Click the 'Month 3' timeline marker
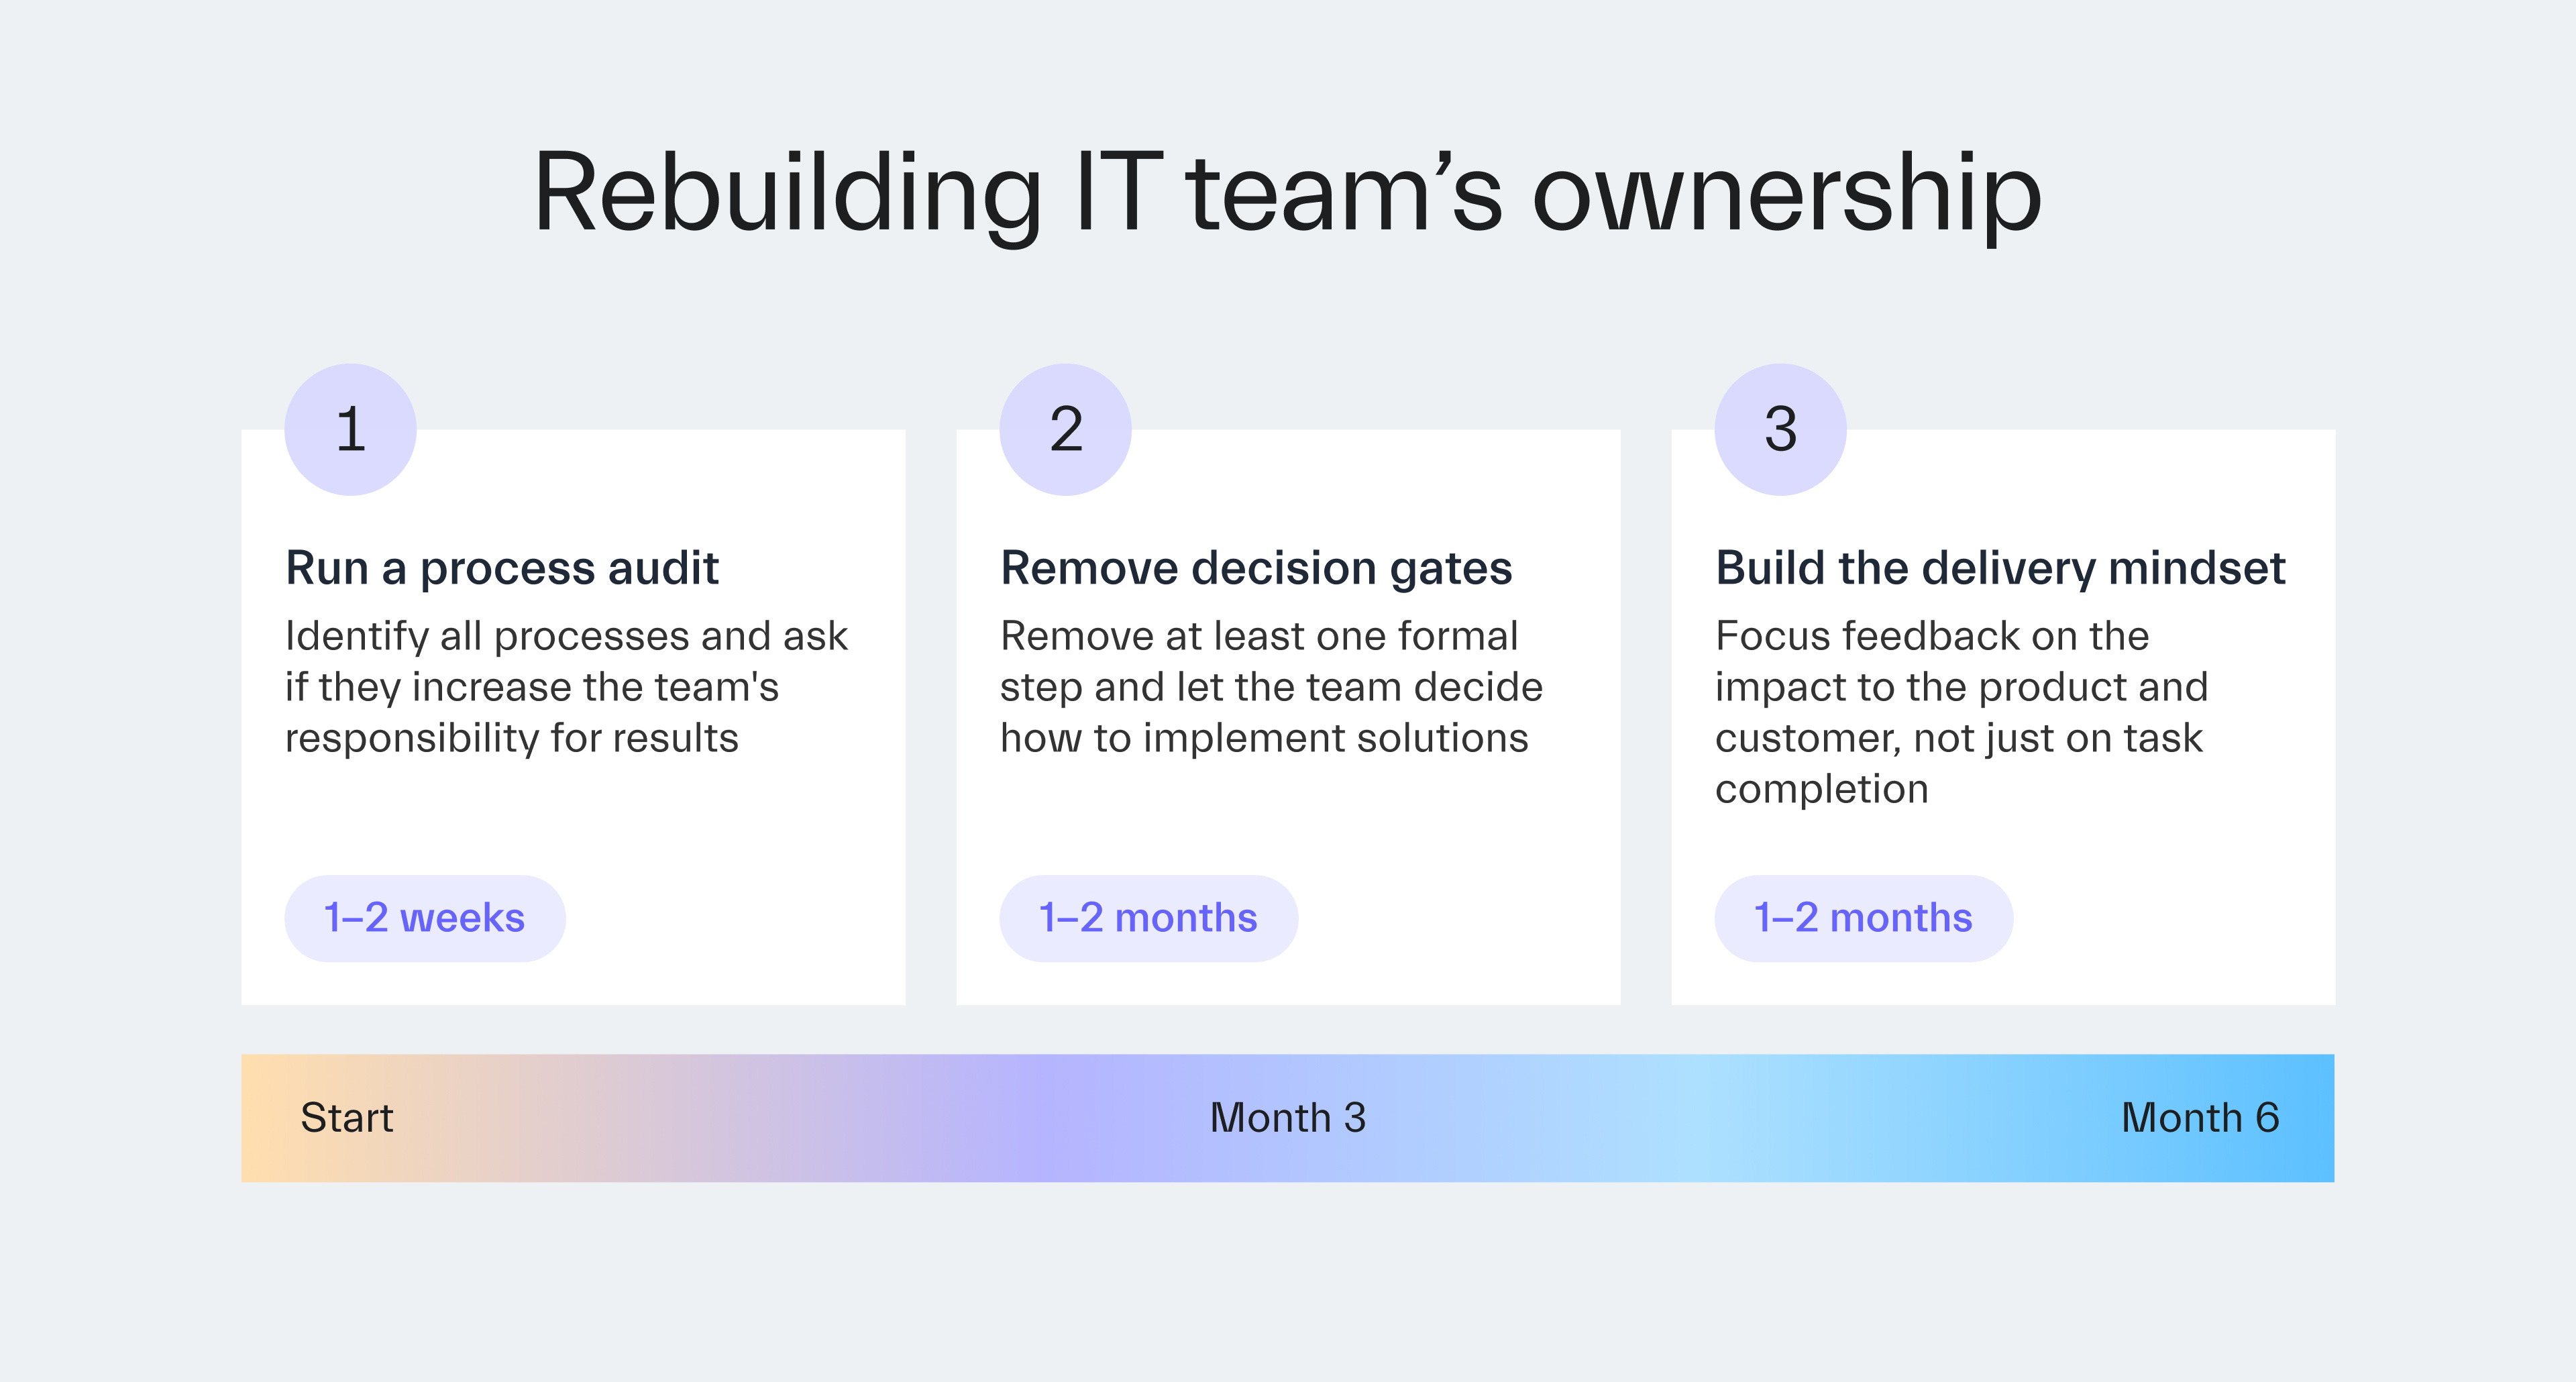This screenshot has width=2576, height=1382. (1288, 1118)
